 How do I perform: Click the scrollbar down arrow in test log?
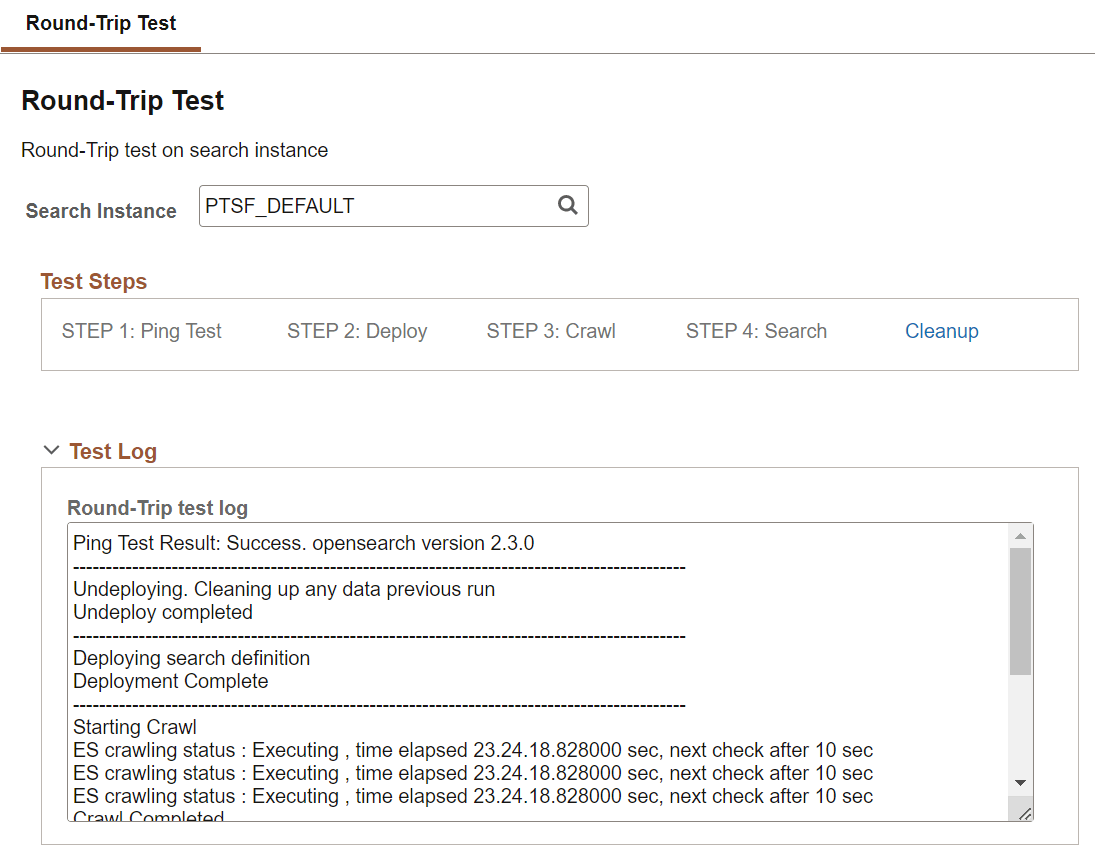click(1021, 783)
